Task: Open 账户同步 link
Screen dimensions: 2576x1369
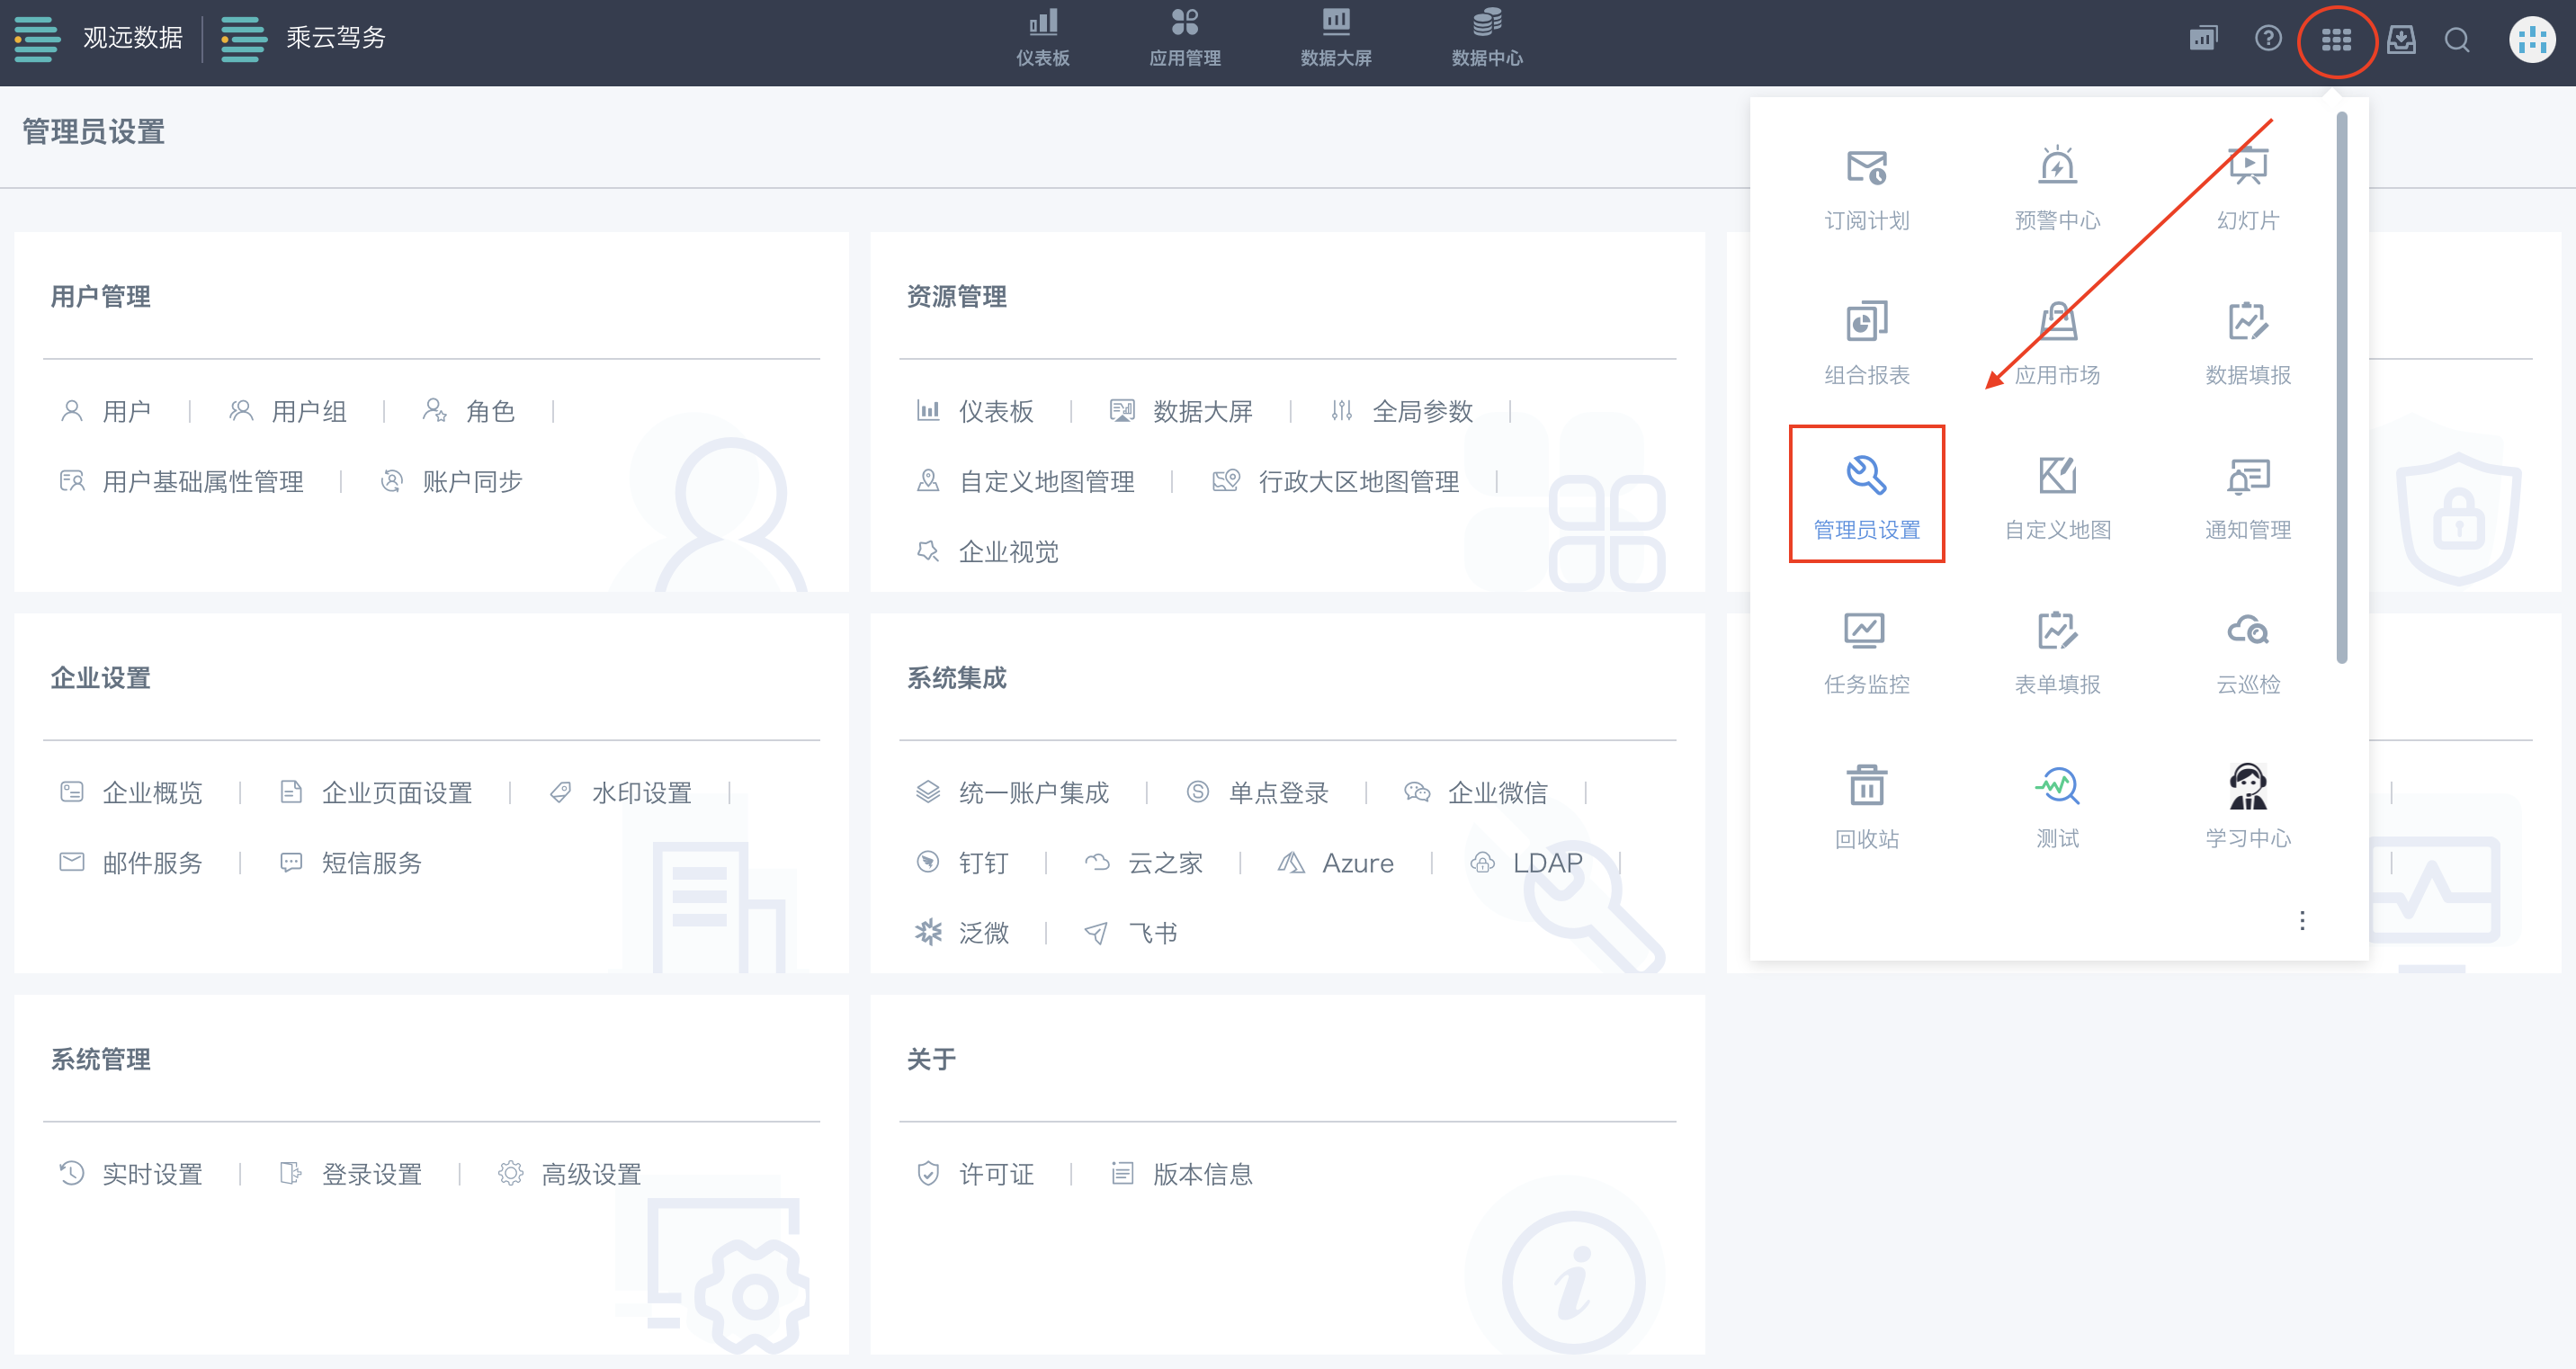Action: tap(451, 481)
